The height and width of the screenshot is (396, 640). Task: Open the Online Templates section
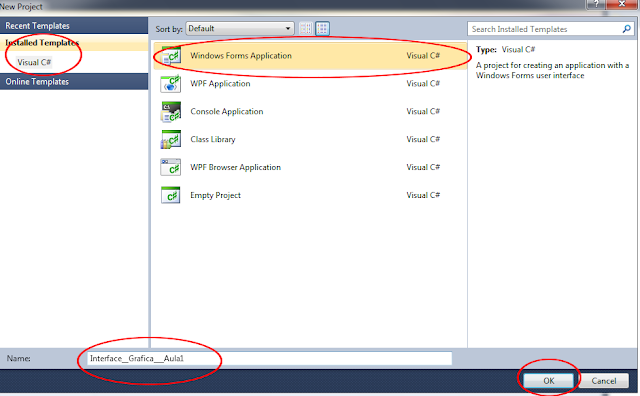click(74, 82)
